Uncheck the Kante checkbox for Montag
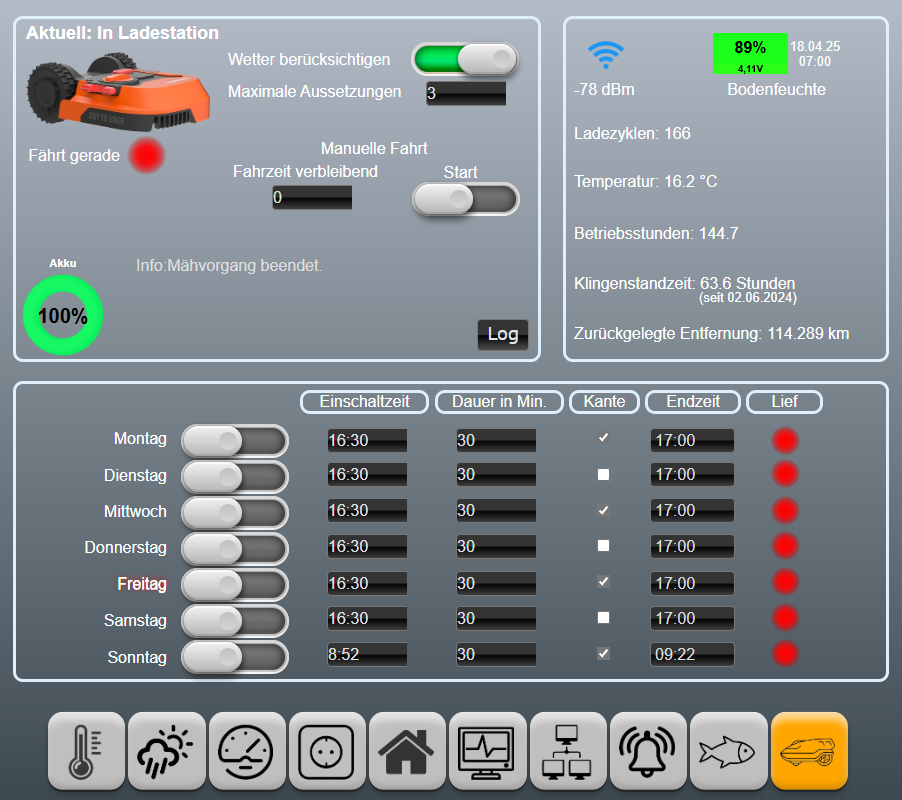Image resolution: width=902 pixels, height=800 pixels. point(603,438)
